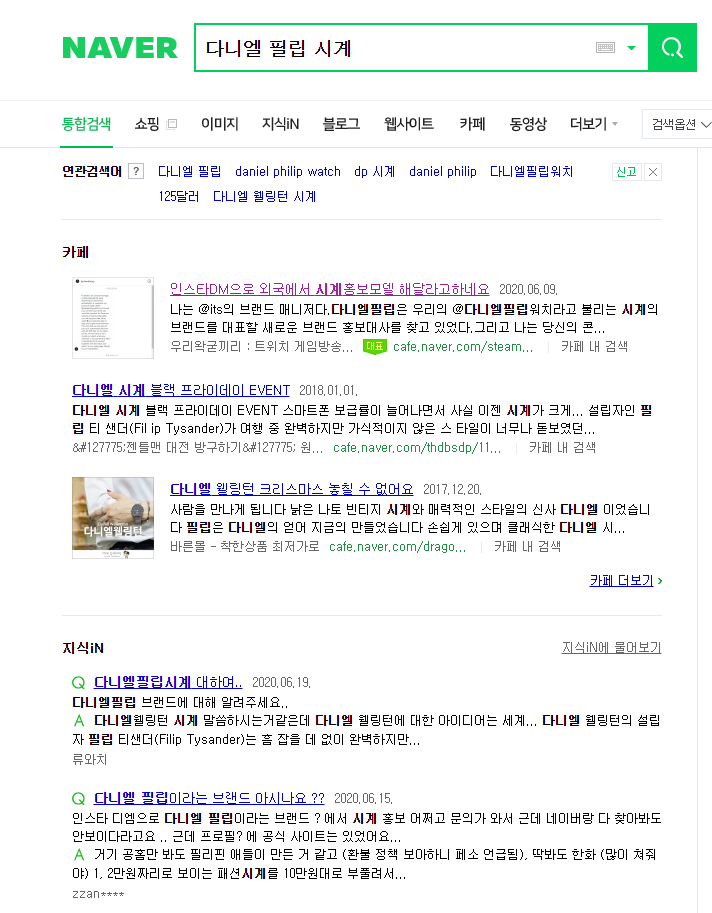Click the Instagram DM screenshot thumbnail

coord(113,318)
